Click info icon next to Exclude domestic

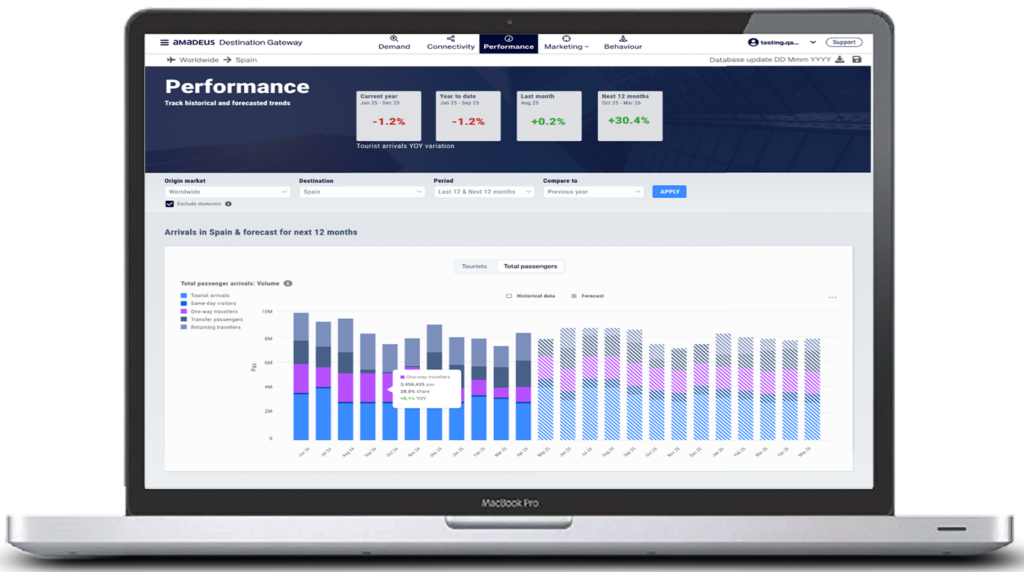(228, 204)
